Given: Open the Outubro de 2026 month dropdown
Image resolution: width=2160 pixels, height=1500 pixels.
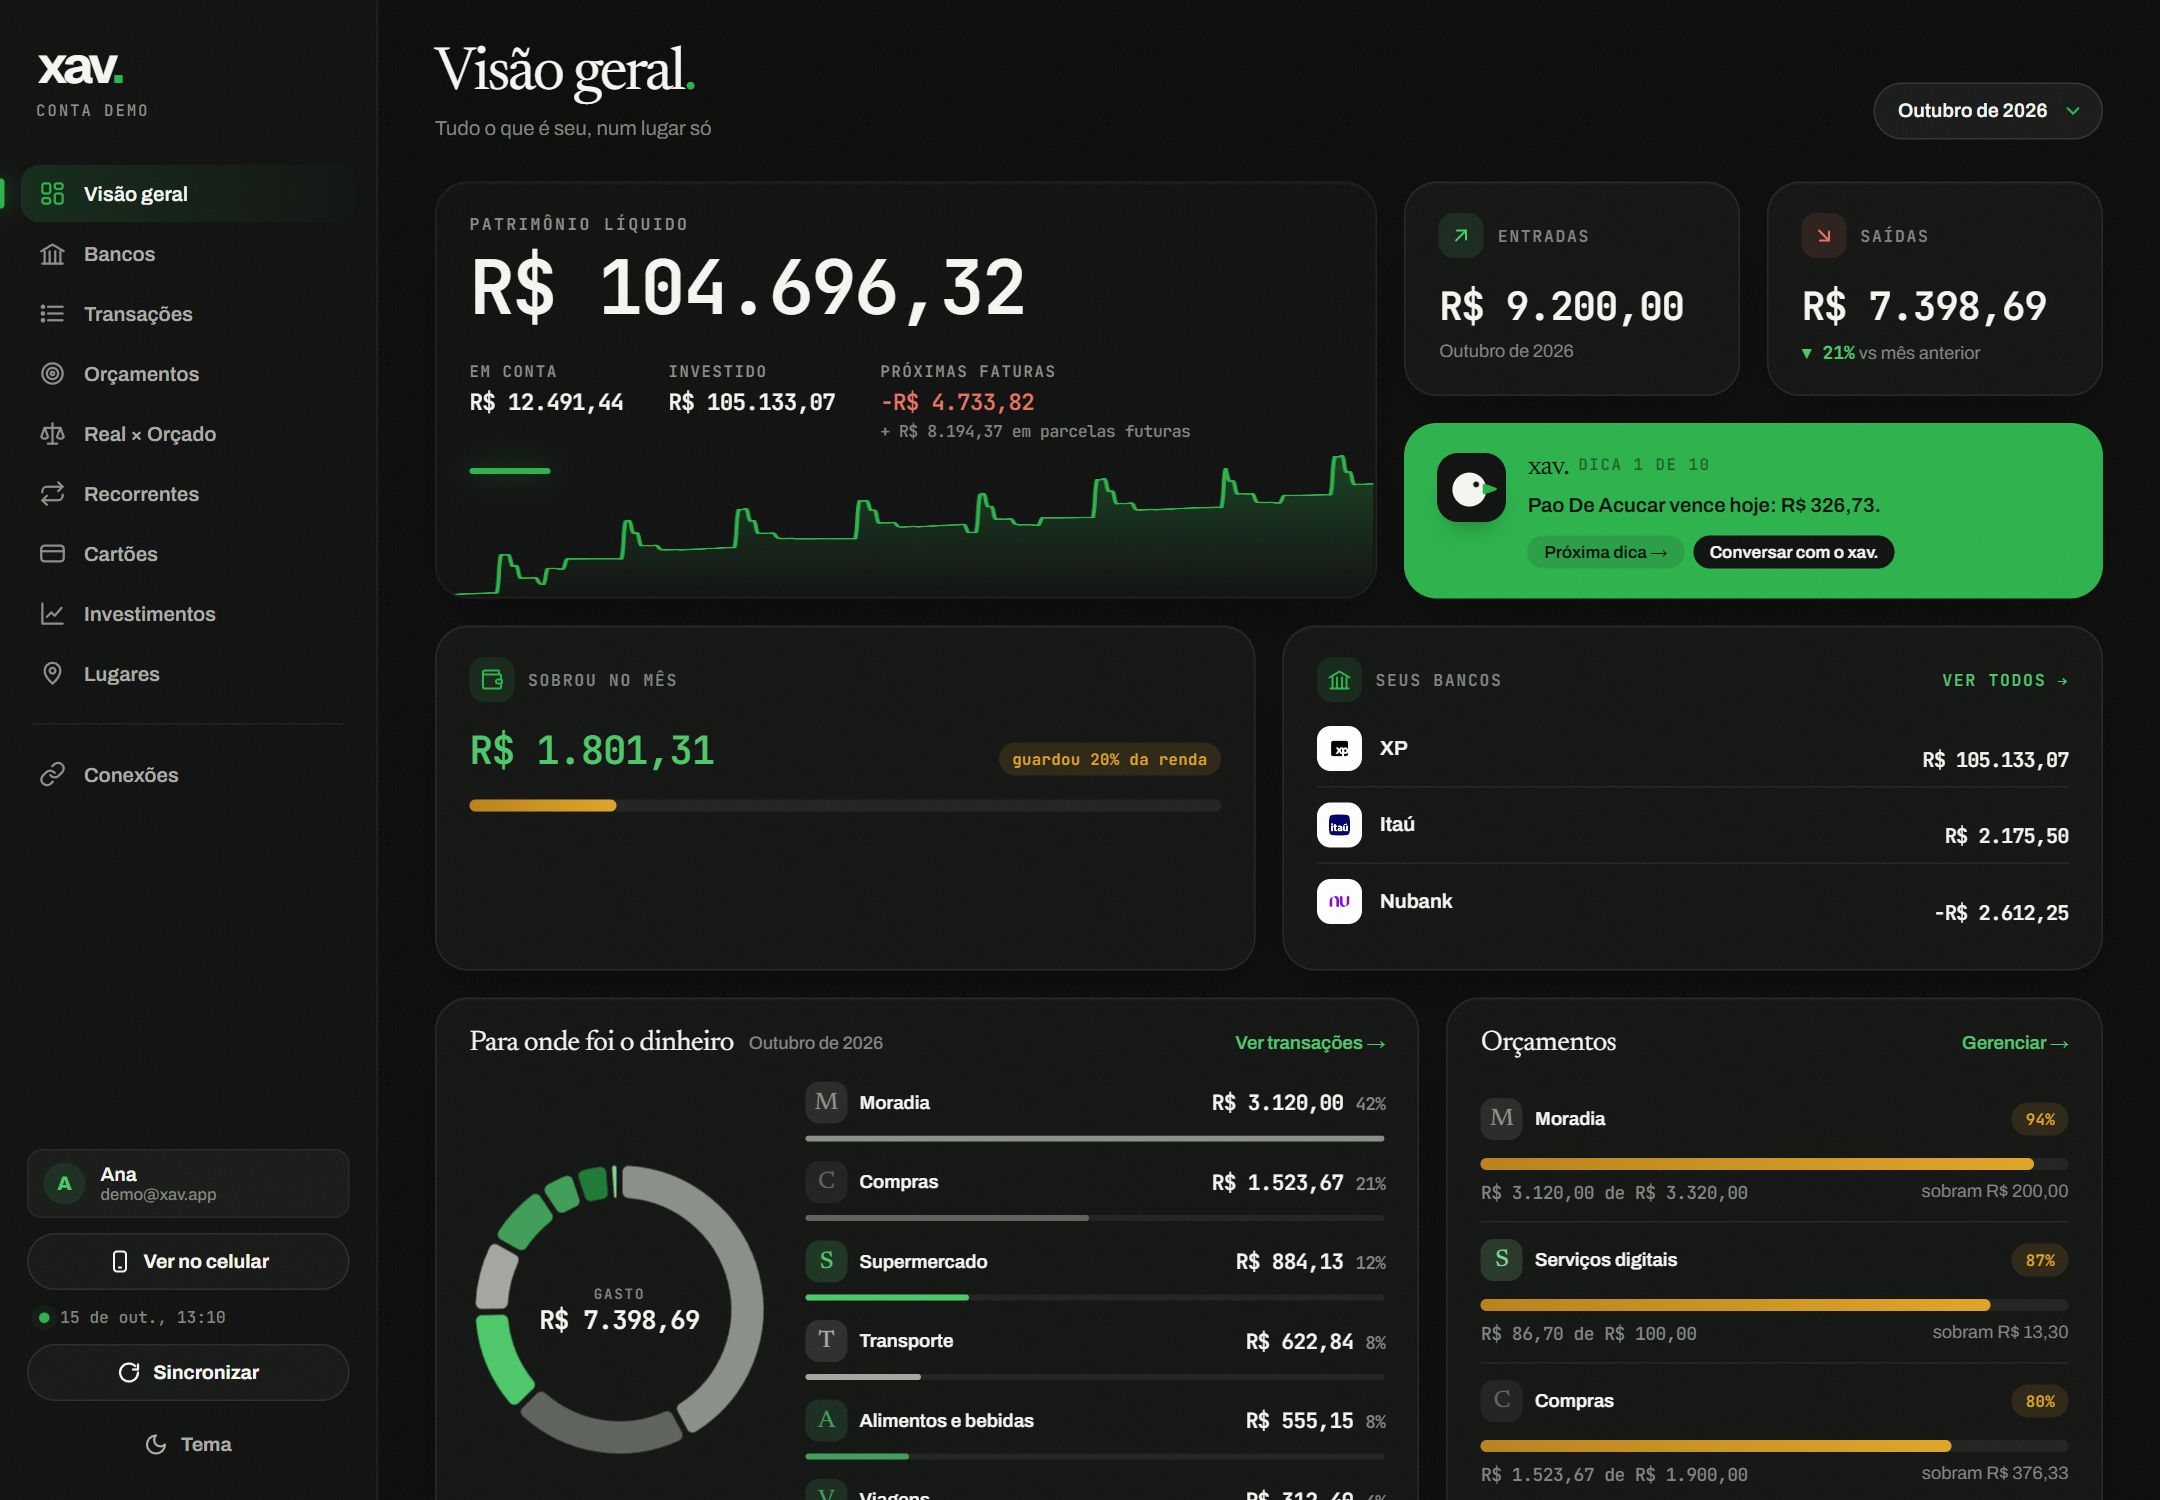Looking at the screenshot, I should point(1987,111).
